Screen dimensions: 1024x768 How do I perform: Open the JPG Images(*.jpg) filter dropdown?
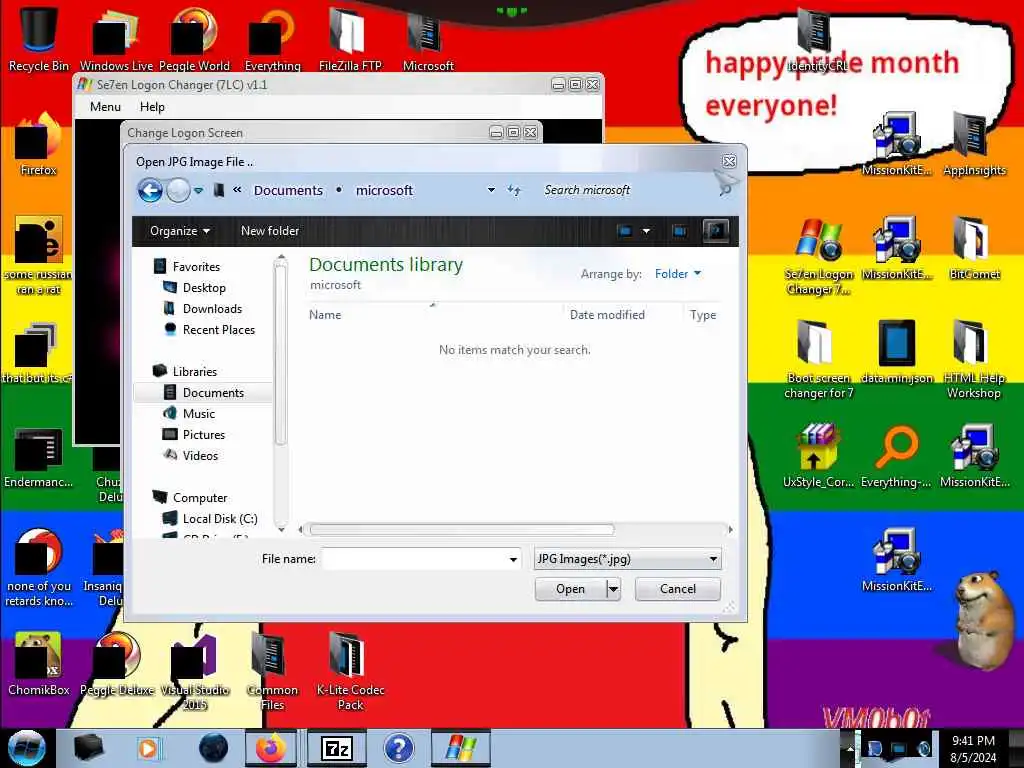pyautogui.click(x=627, y=559)
